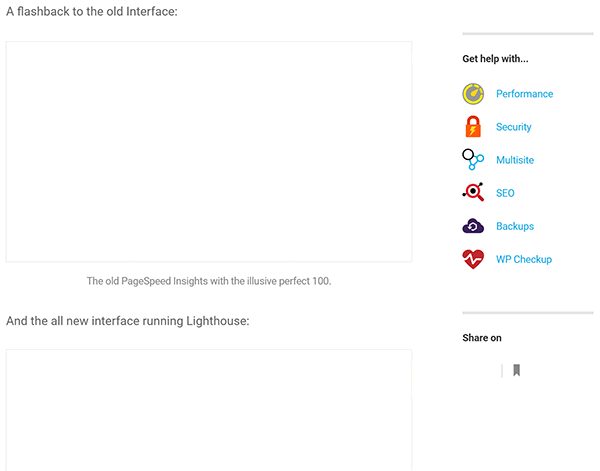Open the Security help link
Image resolution: width=600 pixels, height=471 pixels.
pos(514,127)
